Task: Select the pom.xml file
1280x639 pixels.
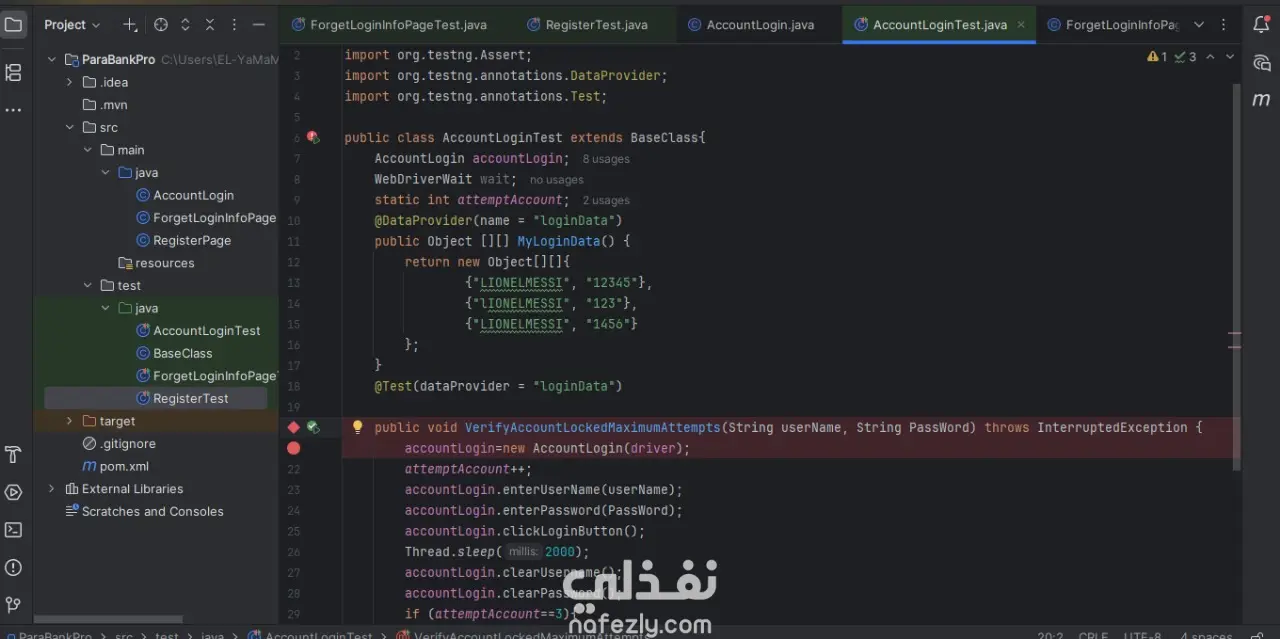Action: [115, 466]
